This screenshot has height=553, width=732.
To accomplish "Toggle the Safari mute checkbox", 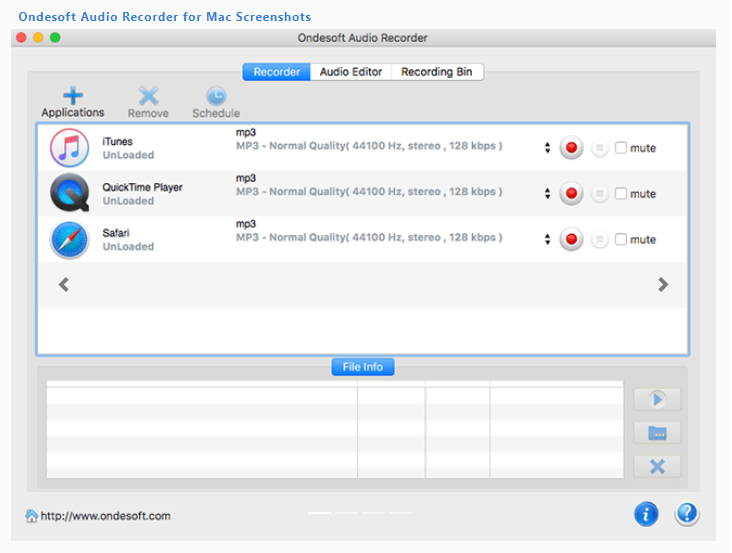I will [x=620, y=239].
